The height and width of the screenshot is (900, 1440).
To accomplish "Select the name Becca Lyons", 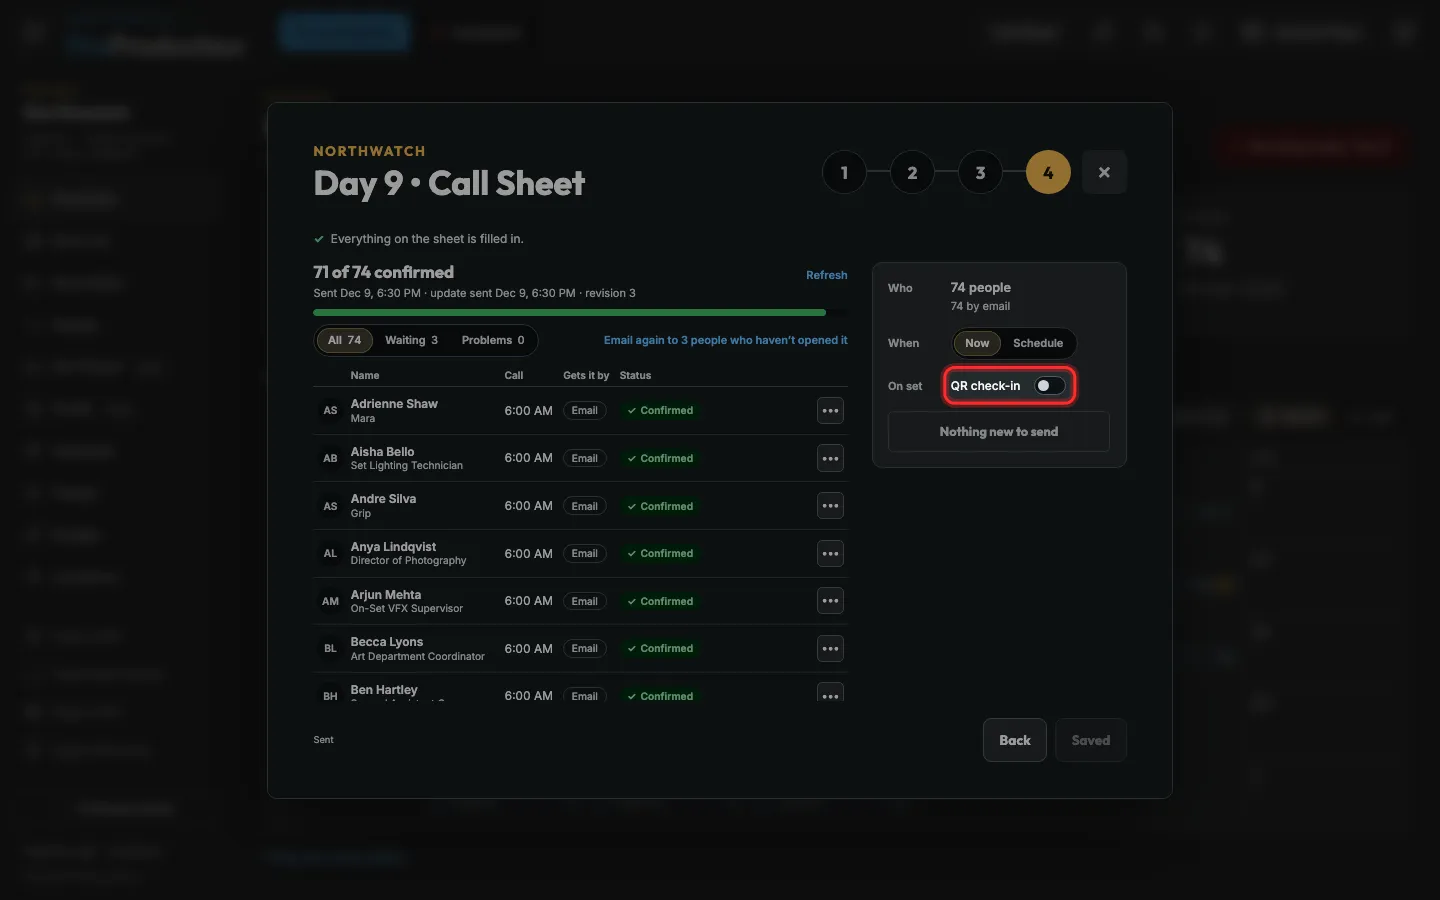I will tap(387, 642).
